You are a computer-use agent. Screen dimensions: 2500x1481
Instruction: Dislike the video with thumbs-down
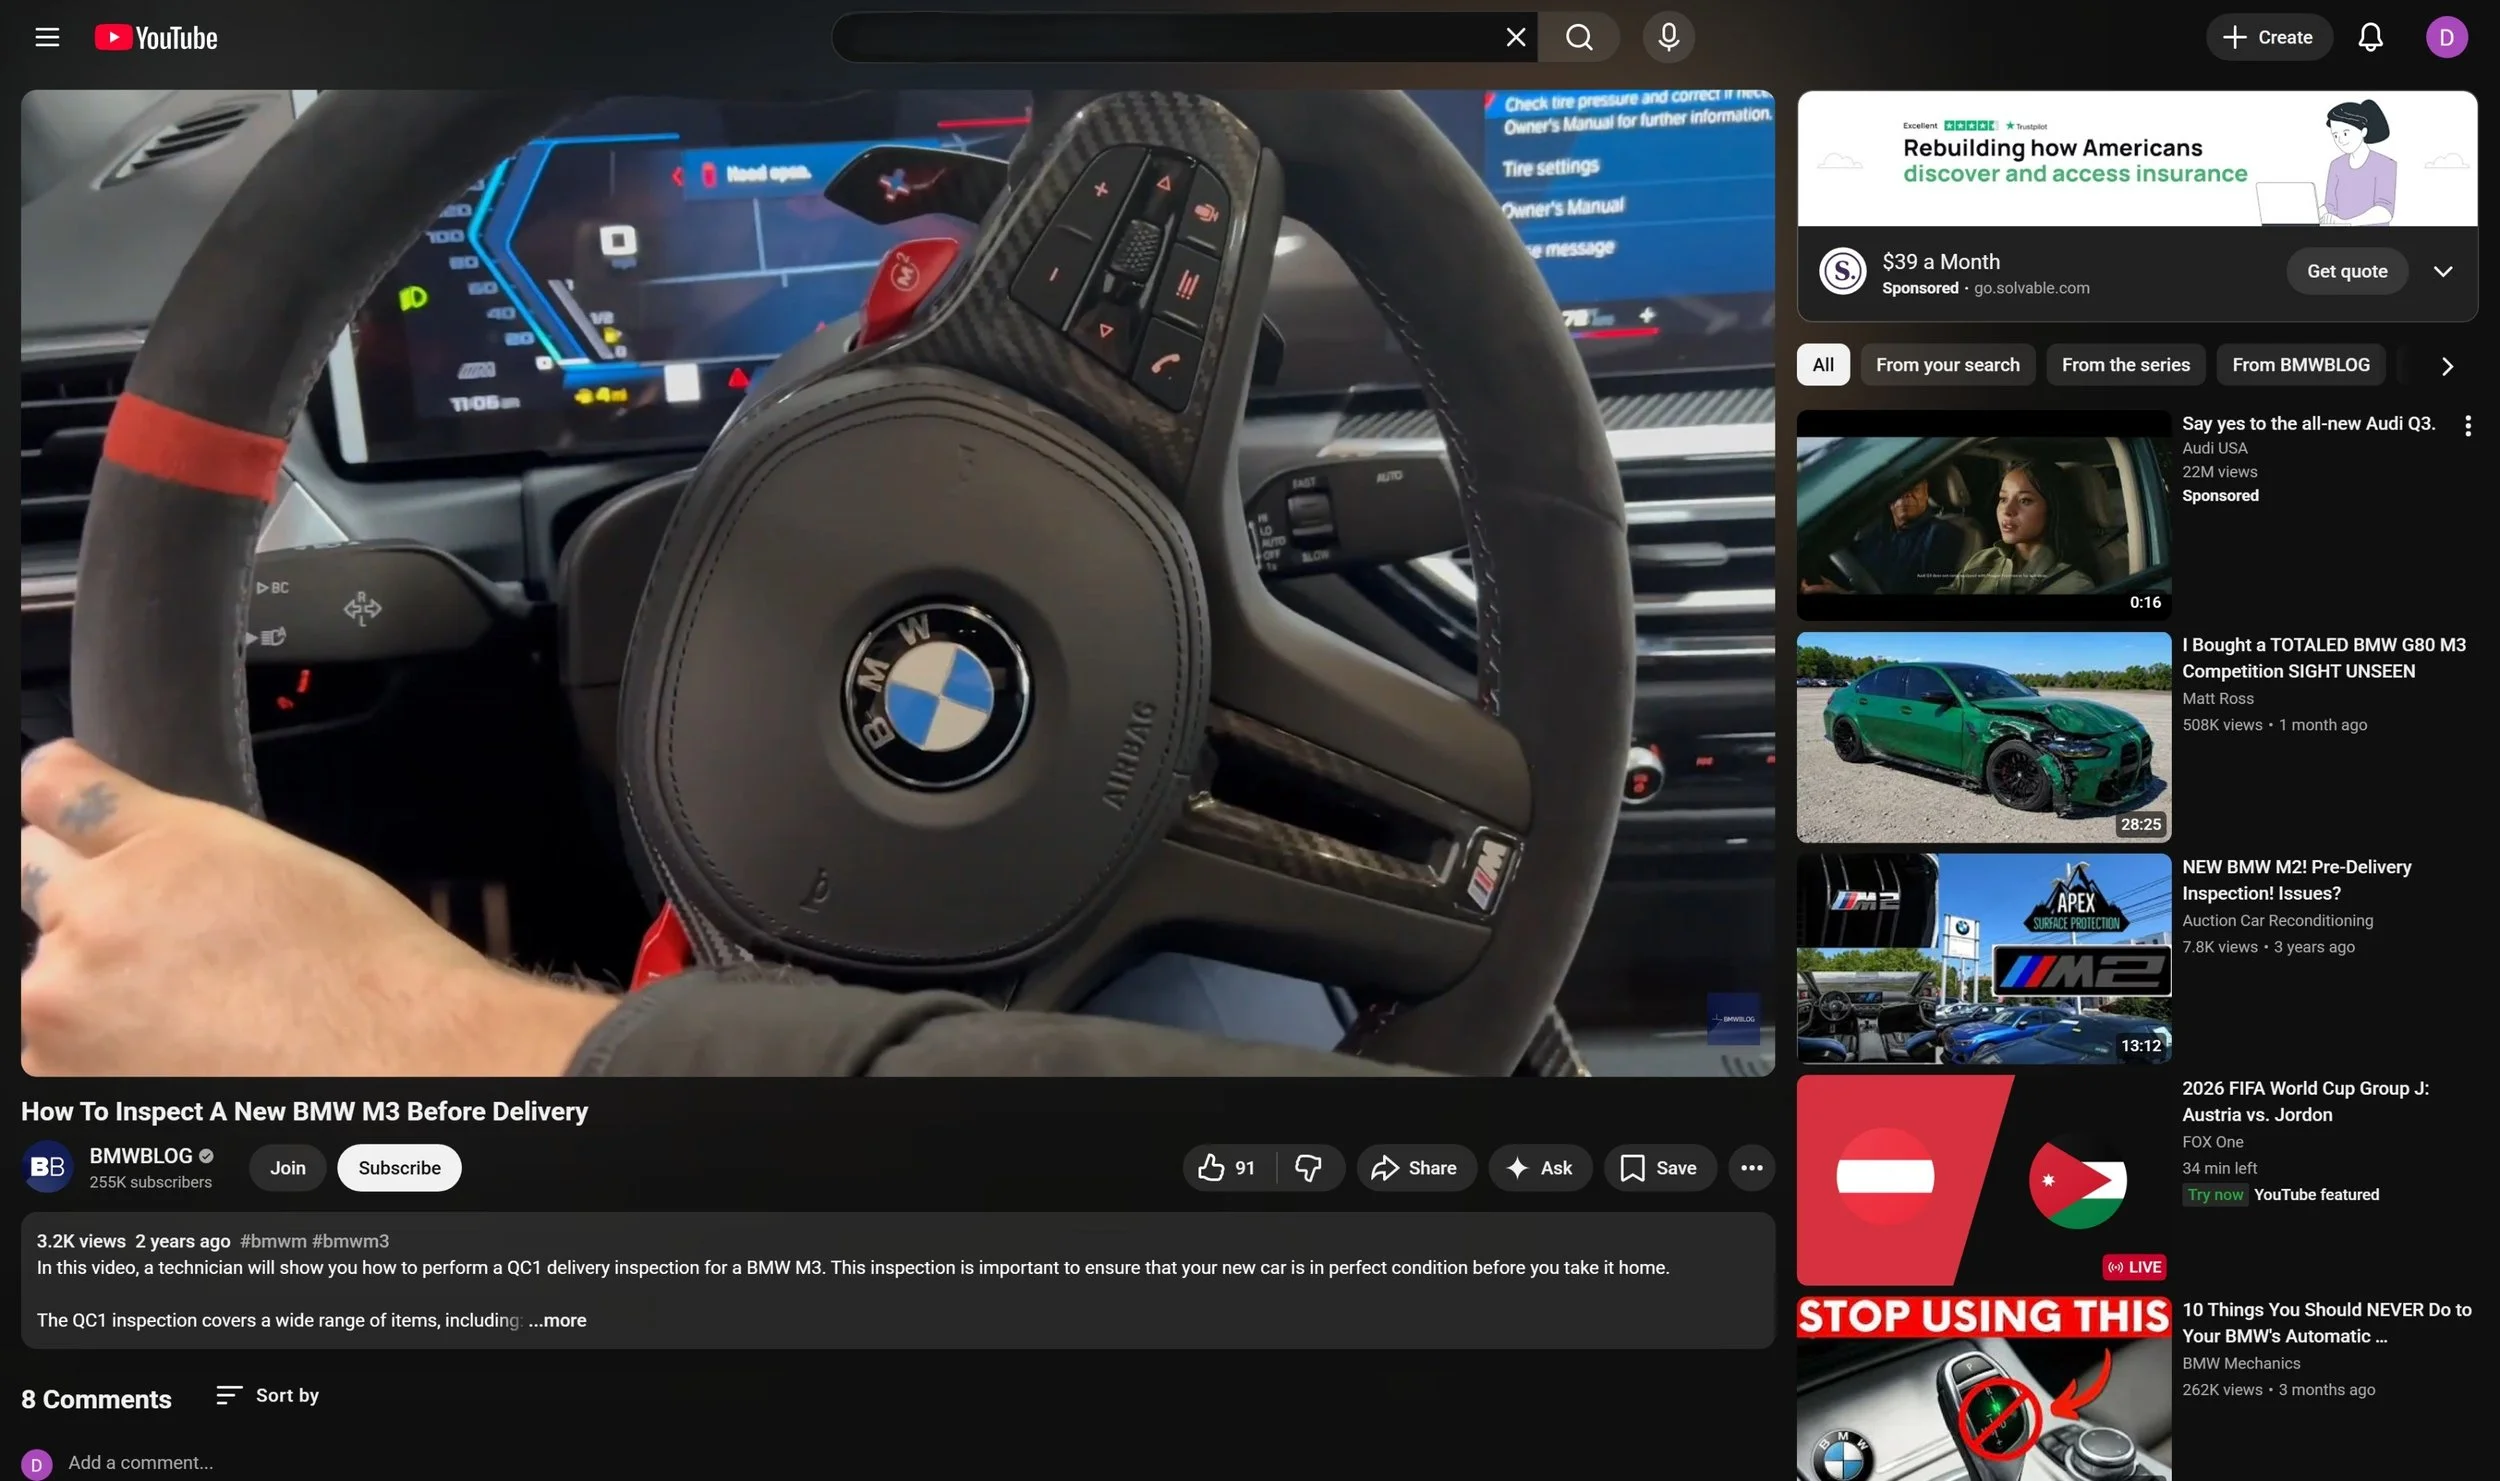pyautogui.click(x=1308, y=1167)
